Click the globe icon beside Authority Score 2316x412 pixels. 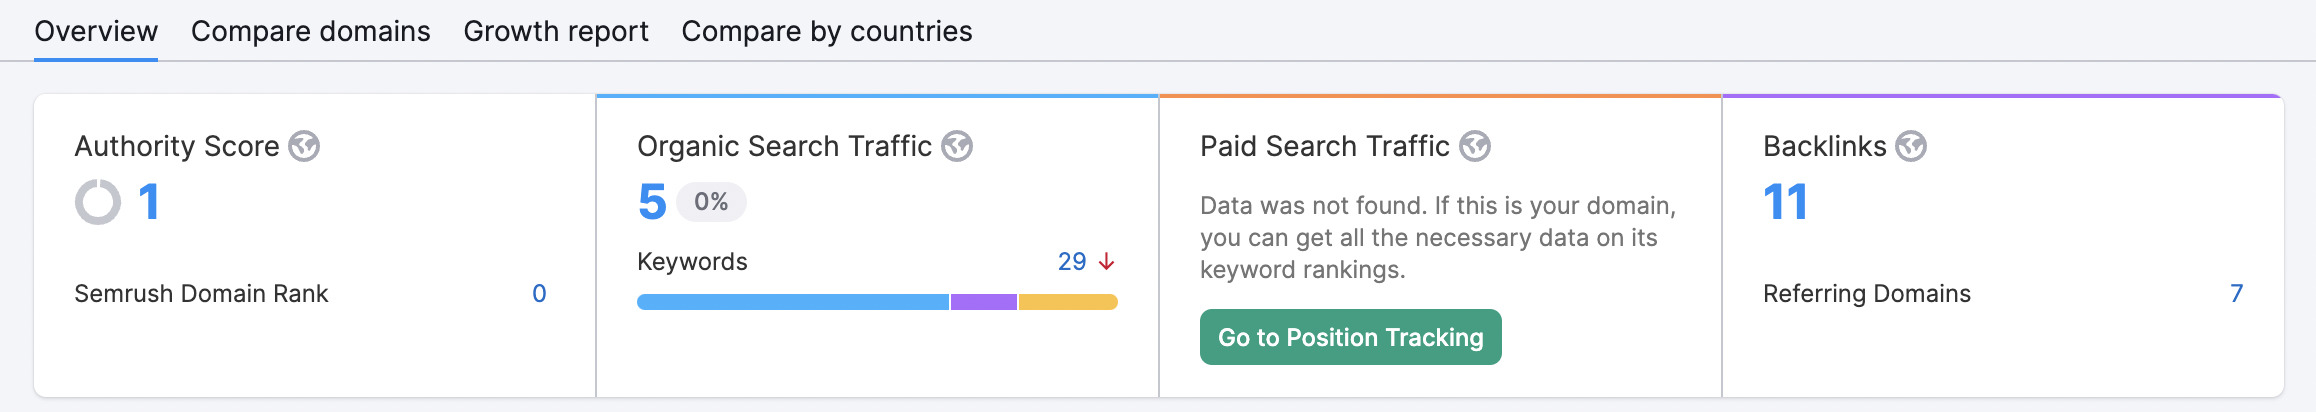point(304,146)
